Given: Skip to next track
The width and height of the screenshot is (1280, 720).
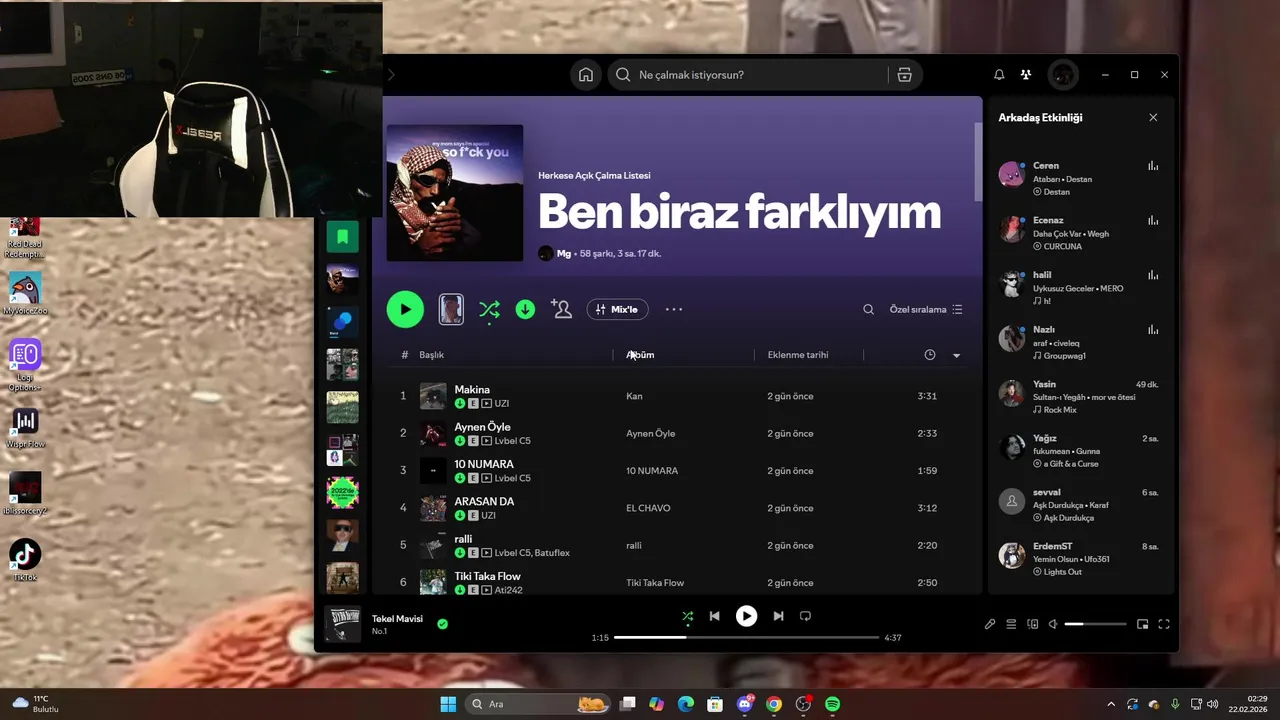Looking at the screenshot, I should 778,616.
